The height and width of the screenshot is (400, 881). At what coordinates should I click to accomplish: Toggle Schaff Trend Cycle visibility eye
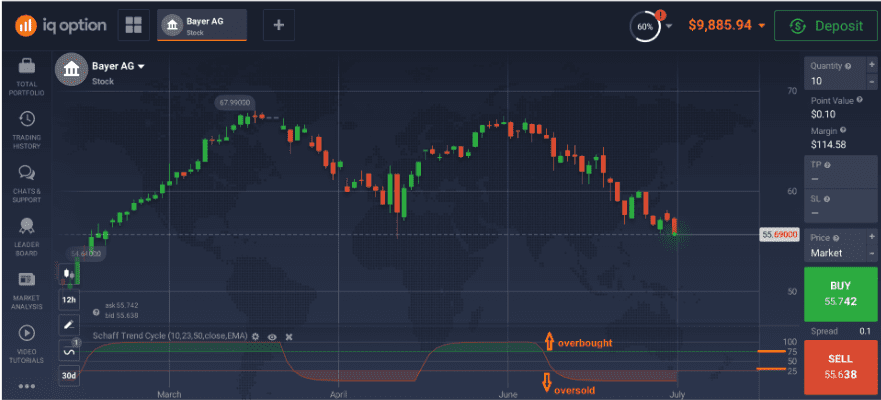coord(272,337)
